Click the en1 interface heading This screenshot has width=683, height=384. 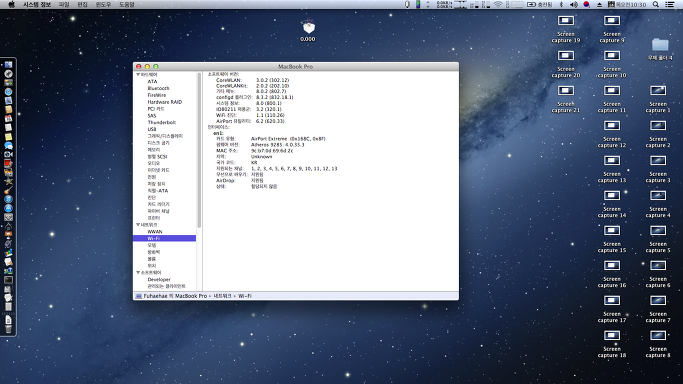(x=218, y=133)
